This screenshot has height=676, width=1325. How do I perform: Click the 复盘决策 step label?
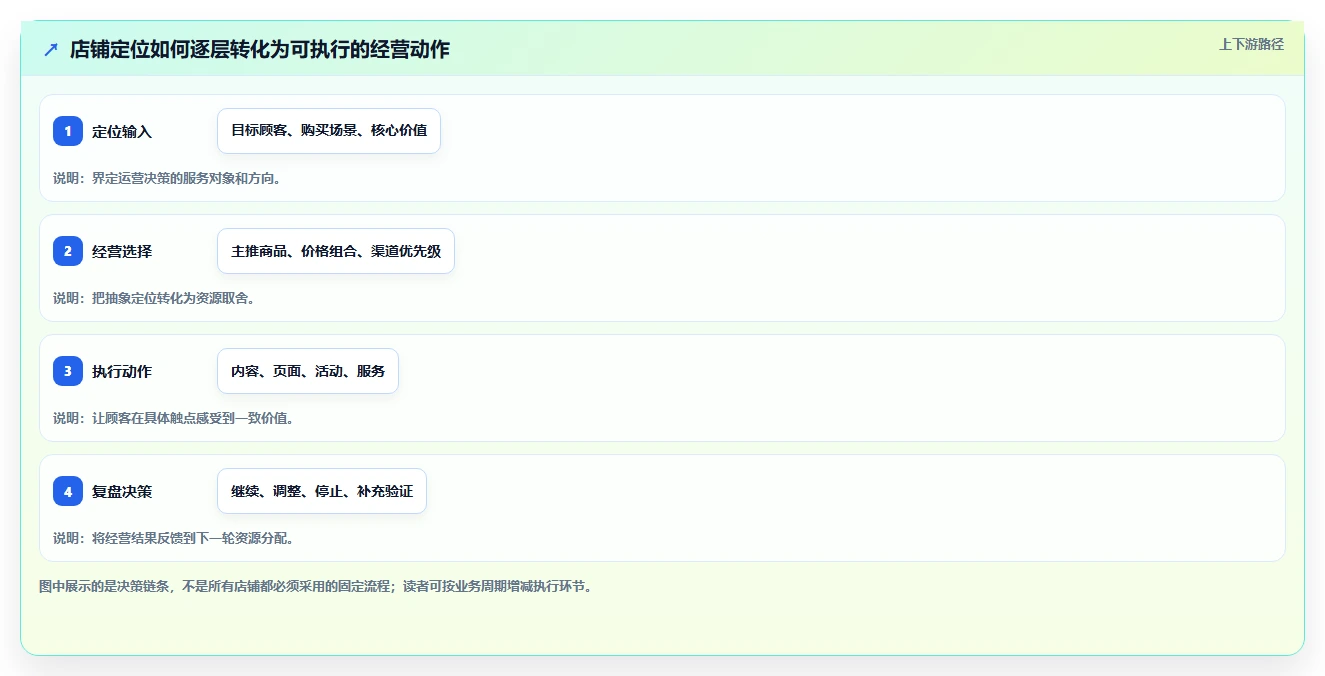pyautogui.click(x=122, y=491)
